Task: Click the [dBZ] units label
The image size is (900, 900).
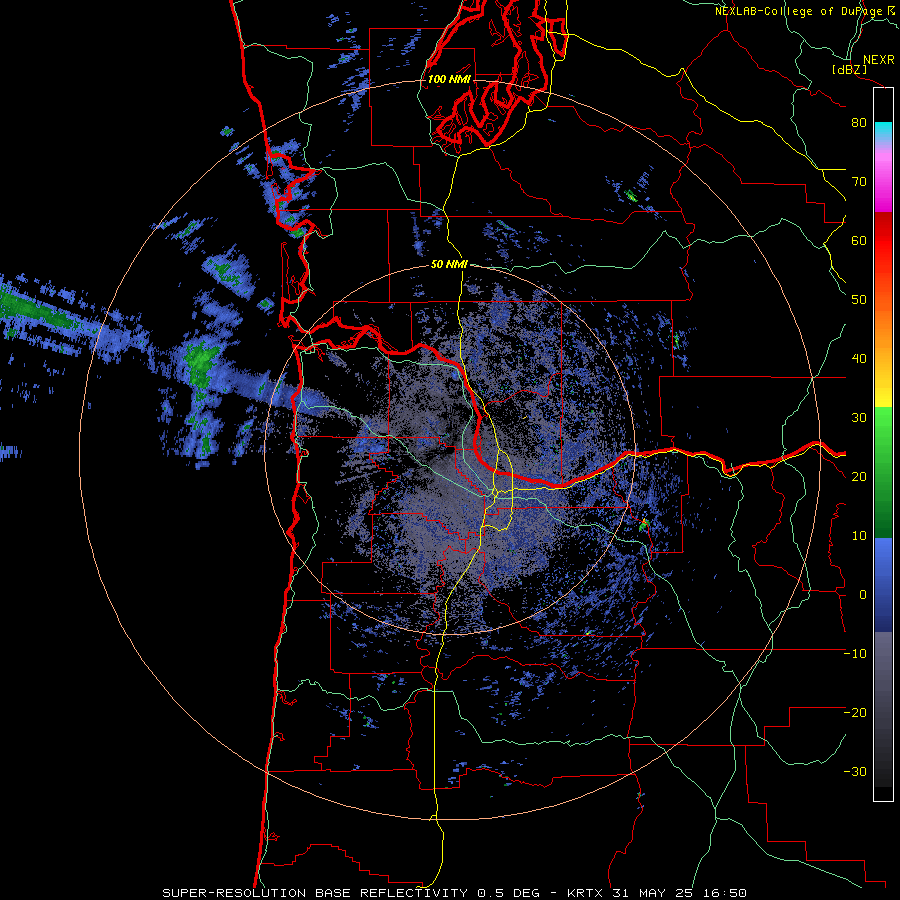Action: (x=849, y=69)
